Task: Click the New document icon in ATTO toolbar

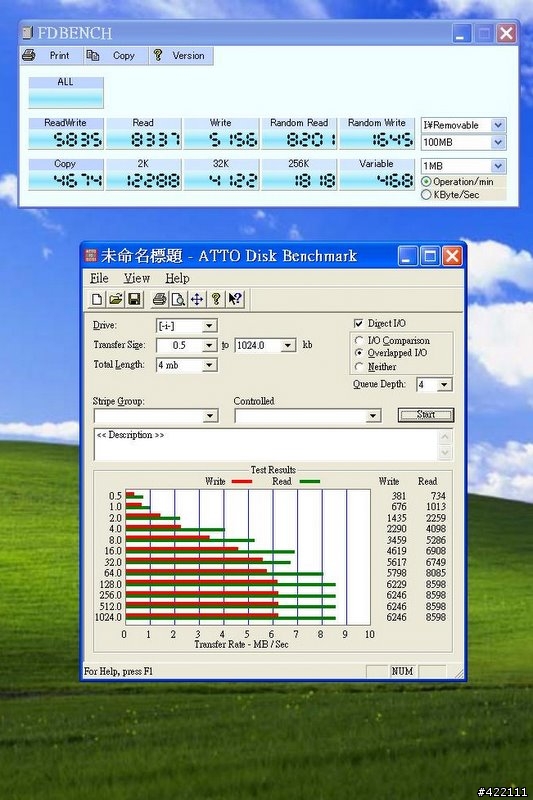Action: pyautogui.click(x=96, y=299)
